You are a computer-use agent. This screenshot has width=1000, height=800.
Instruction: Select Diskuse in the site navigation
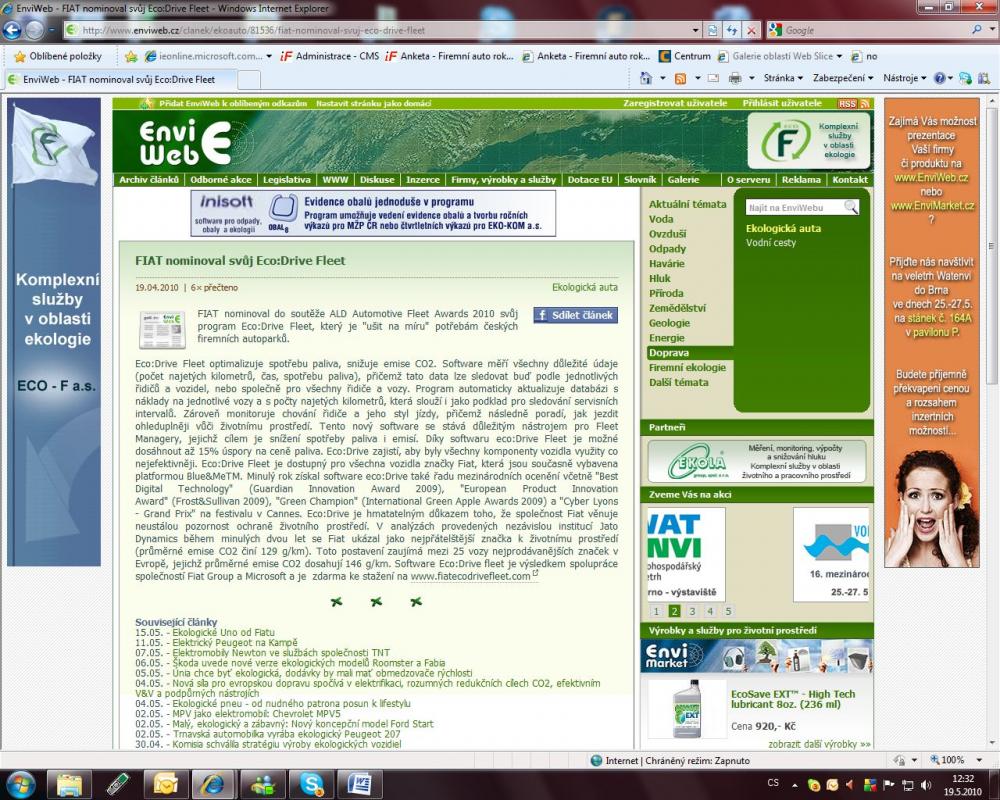click(377, 180)
